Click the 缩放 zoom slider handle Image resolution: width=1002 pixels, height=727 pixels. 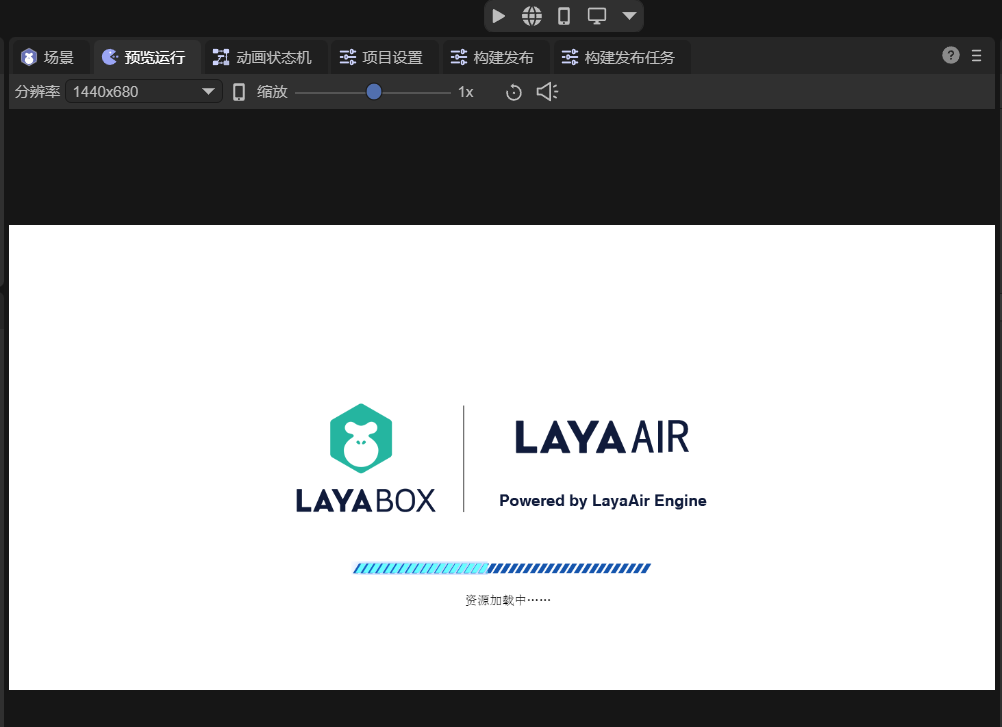(x=374, y=92)
